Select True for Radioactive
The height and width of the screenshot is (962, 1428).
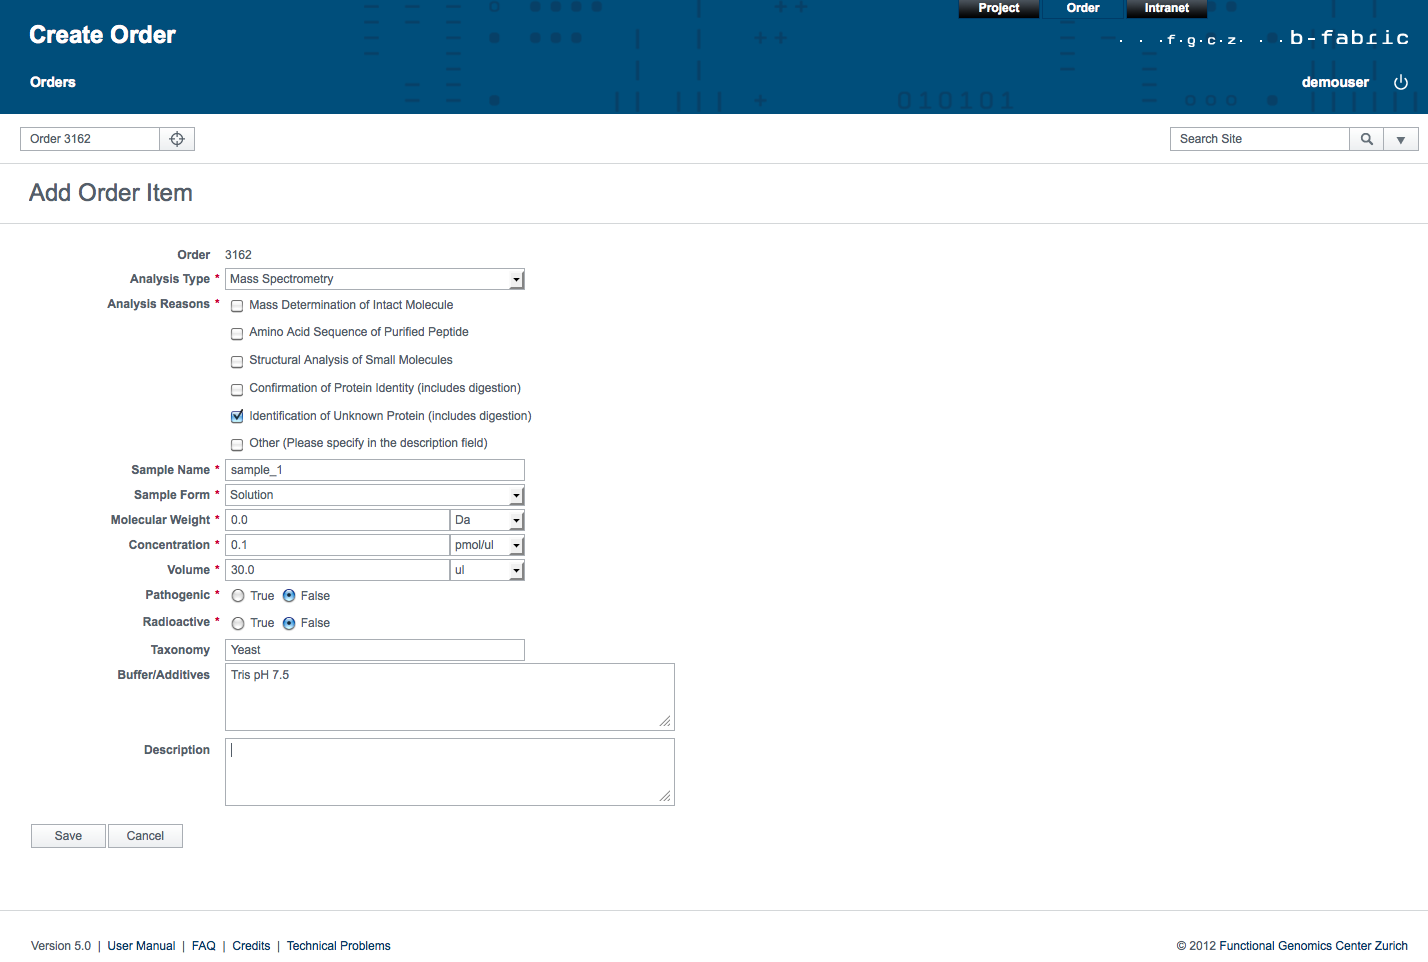point(238,624)
